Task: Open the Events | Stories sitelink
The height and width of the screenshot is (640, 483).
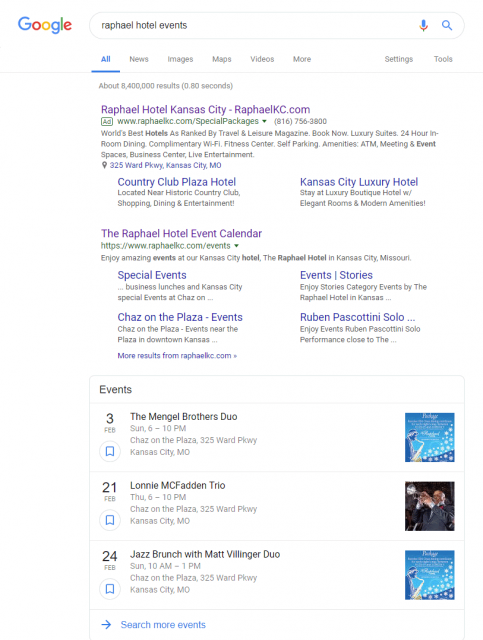Action: 336,275
